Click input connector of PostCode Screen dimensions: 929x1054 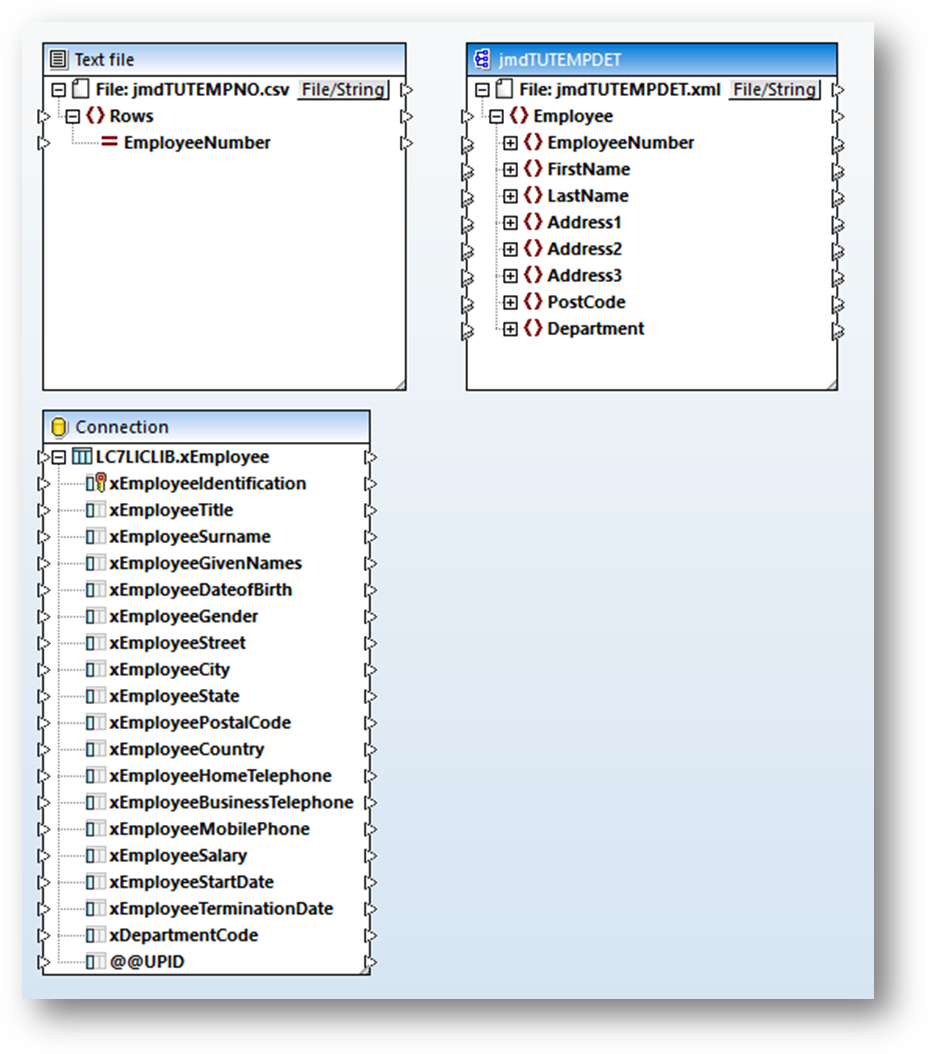[467, 303]
